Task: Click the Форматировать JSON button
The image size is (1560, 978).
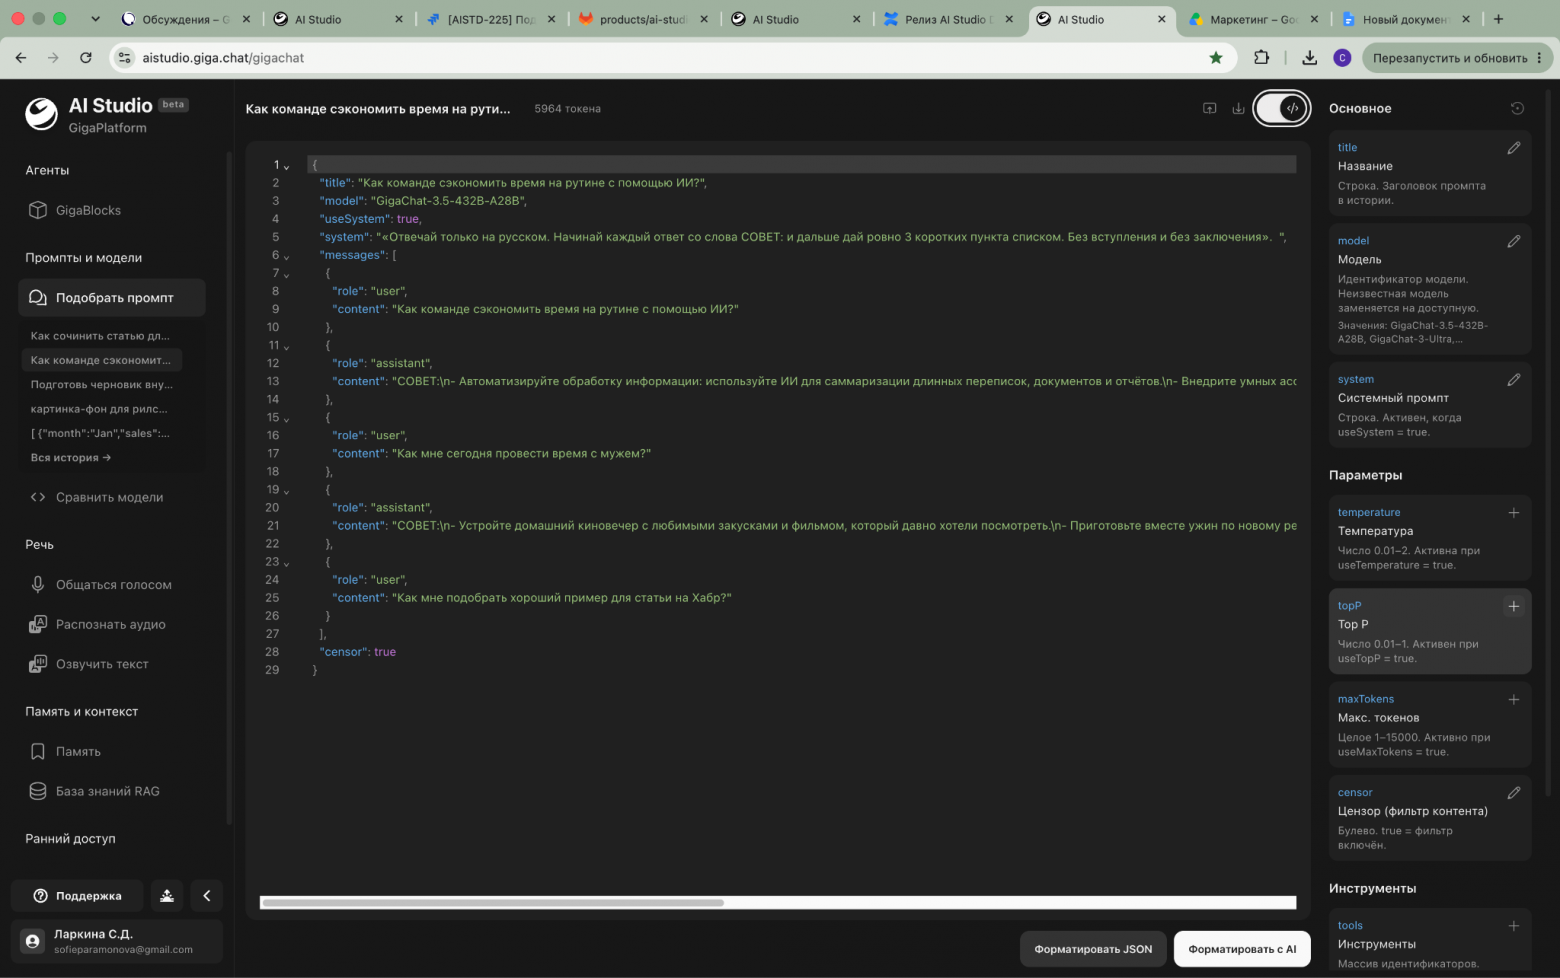Action: click(x=1093, y=949)
